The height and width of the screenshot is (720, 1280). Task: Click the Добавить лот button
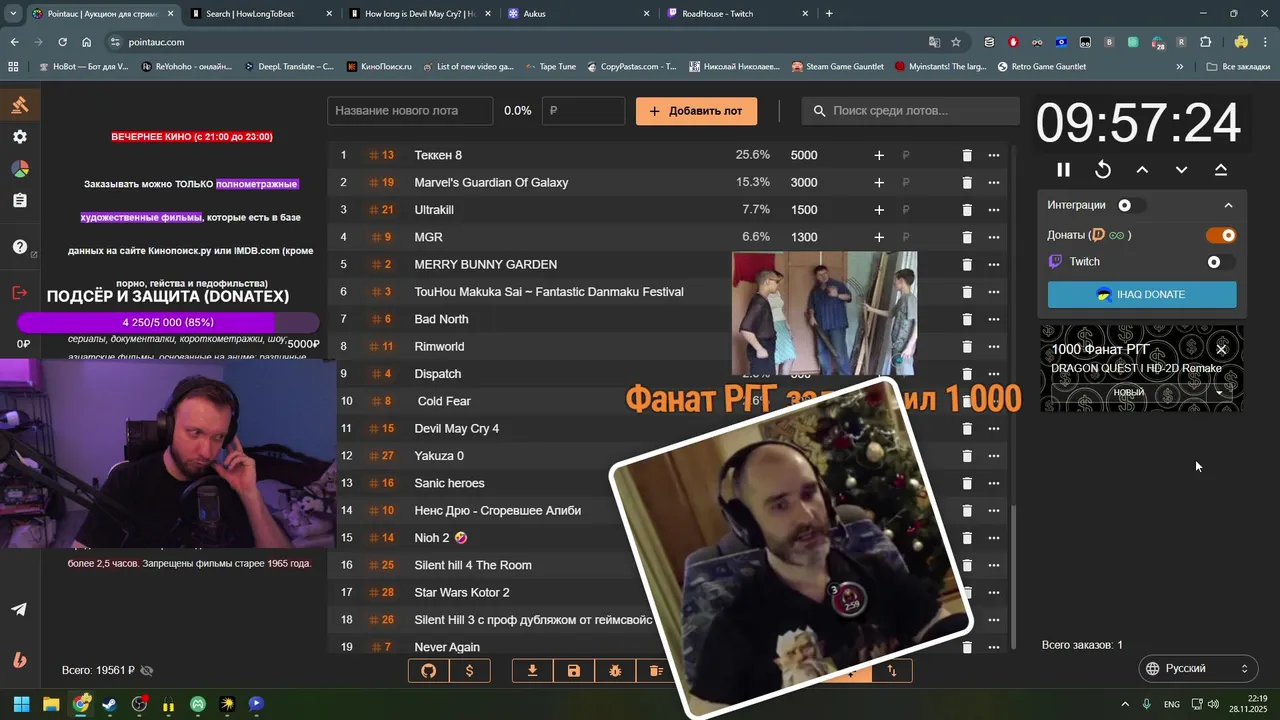(696, 111)
